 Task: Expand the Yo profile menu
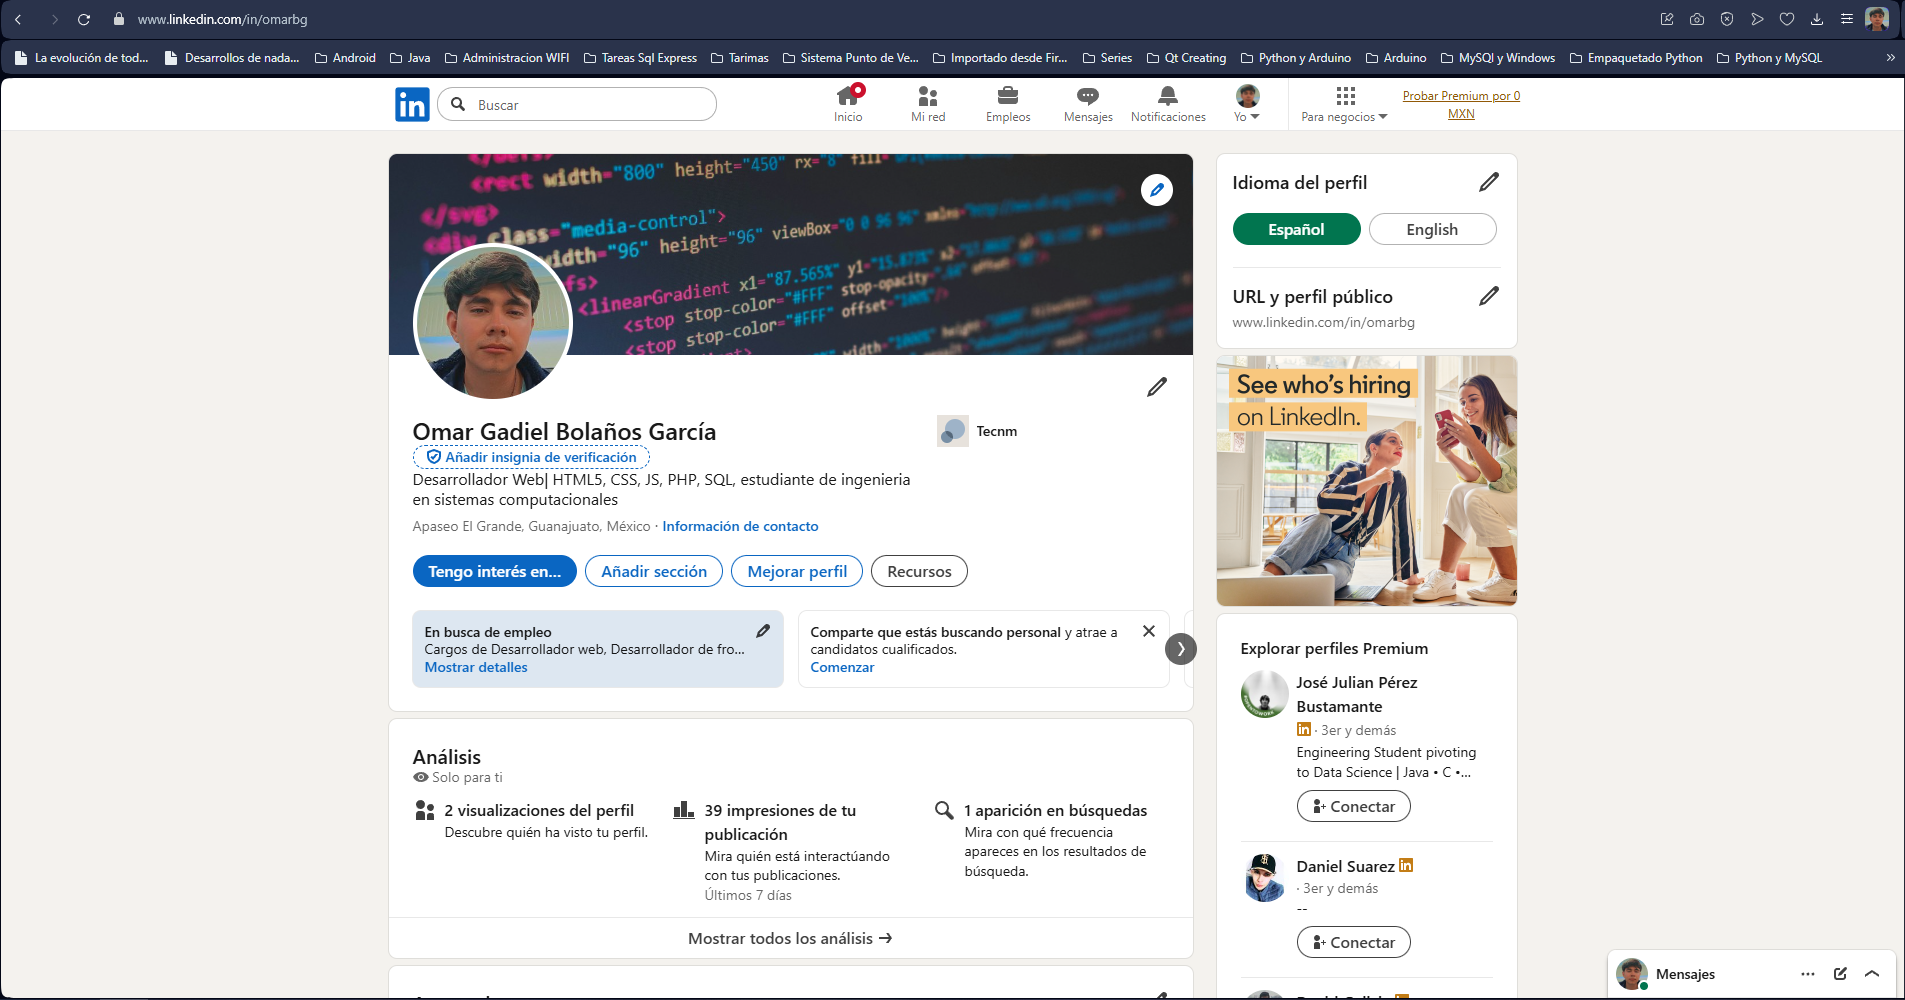pos(1247,104)
